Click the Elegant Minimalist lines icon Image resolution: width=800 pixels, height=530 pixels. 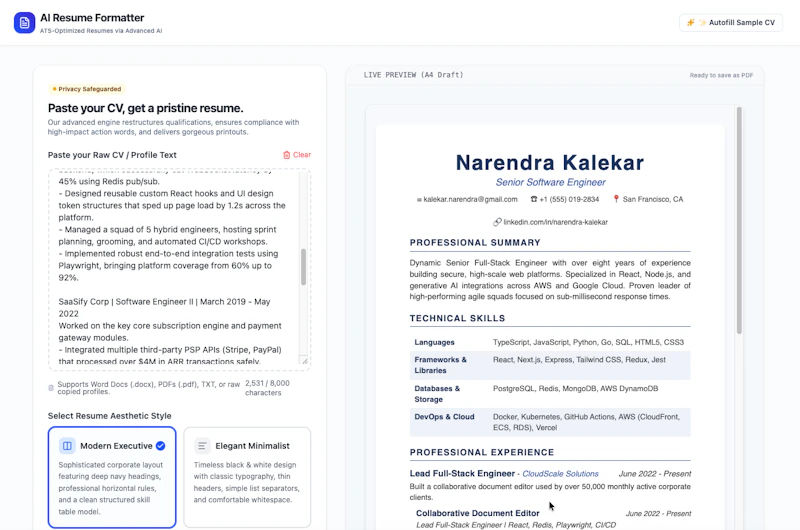tap(202, 446)
